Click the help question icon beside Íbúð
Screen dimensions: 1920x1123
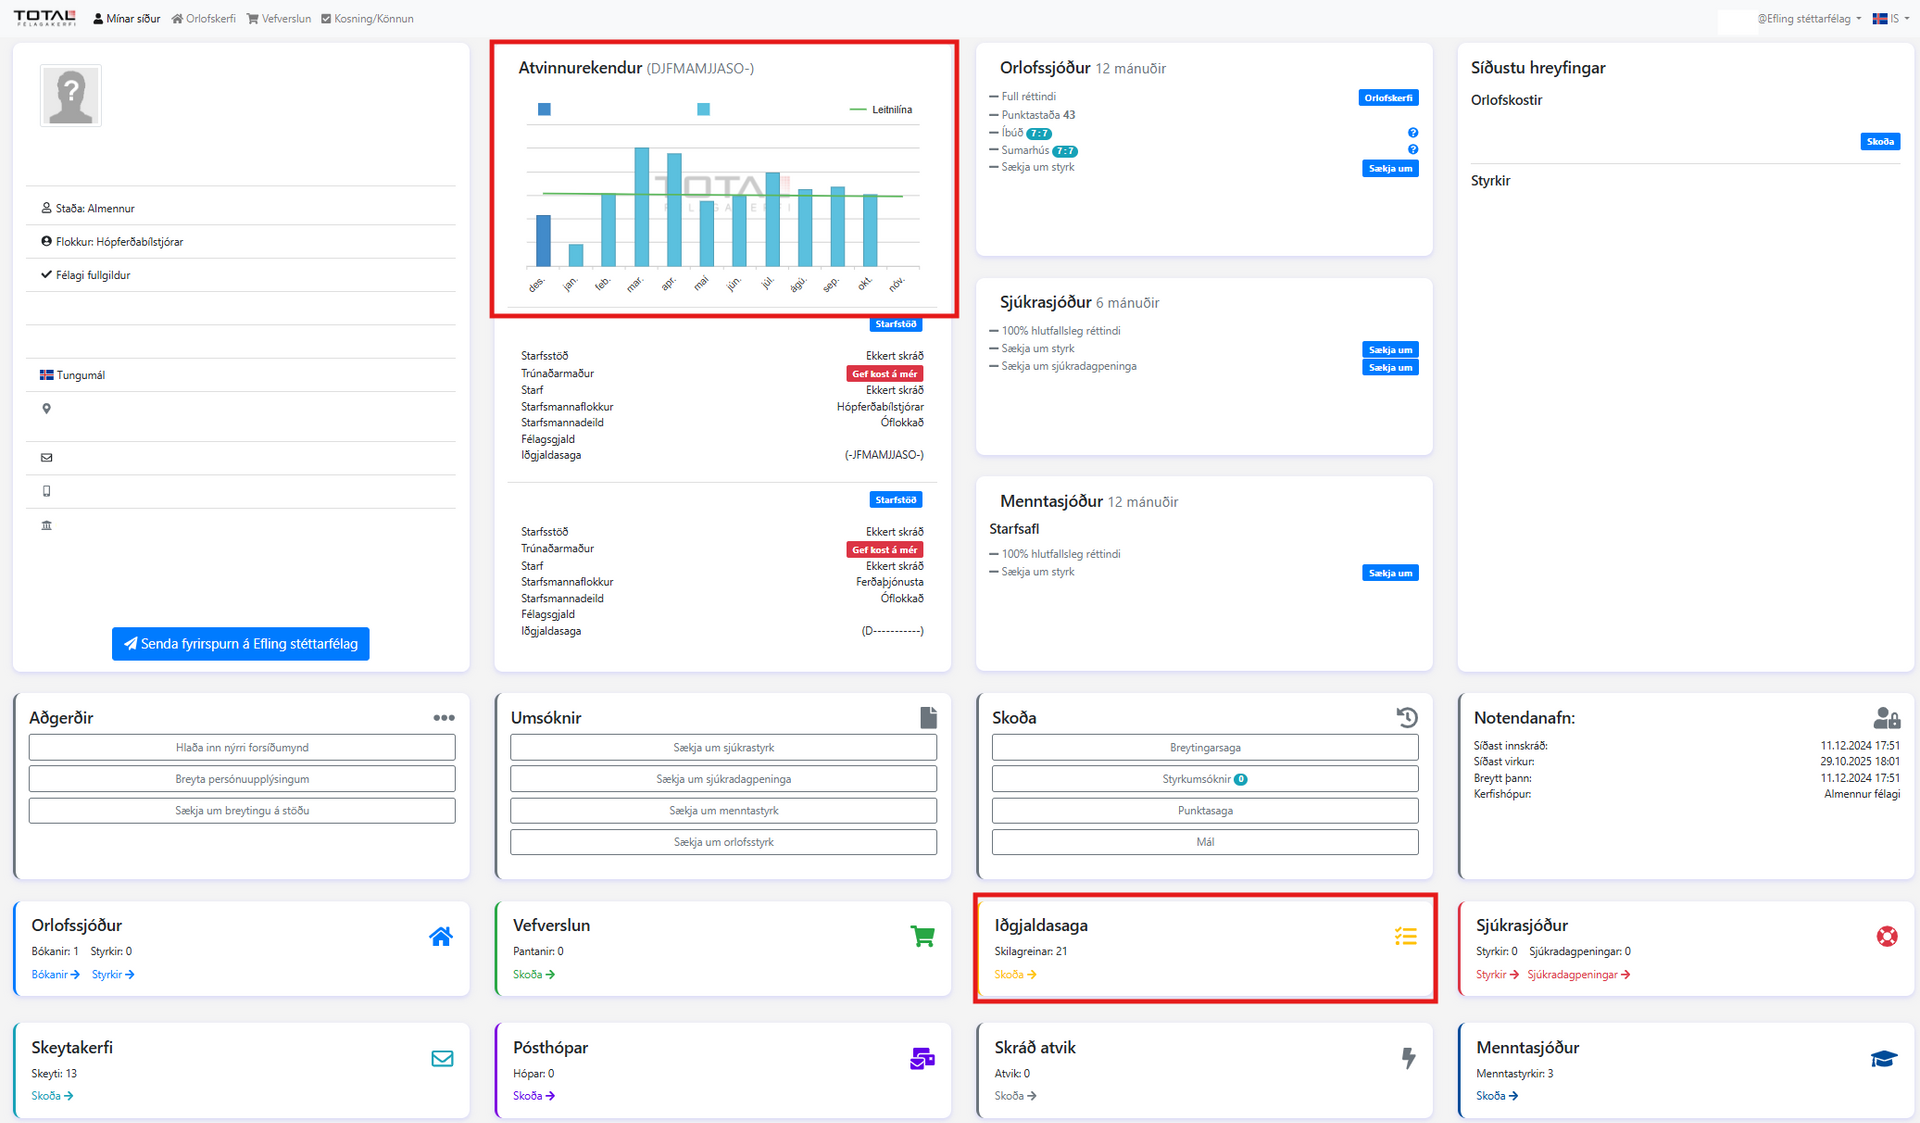coord(1413,133)
